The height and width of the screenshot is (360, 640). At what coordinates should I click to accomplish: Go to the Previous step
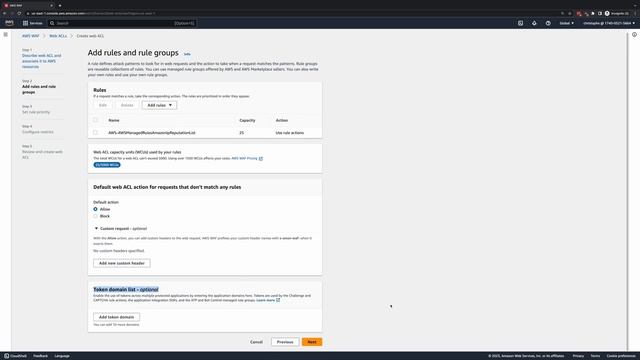[285, 342]
